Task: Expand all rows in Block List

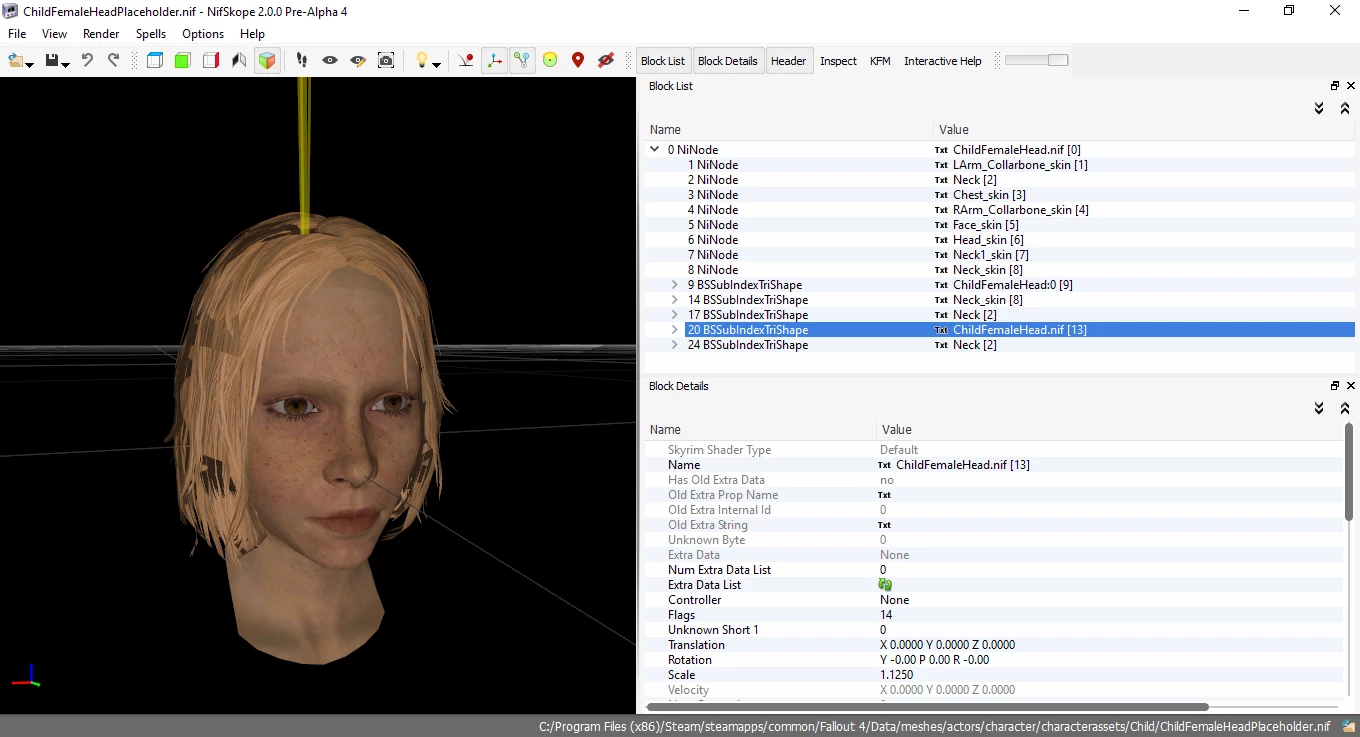Action: (x=1319, y=108)
